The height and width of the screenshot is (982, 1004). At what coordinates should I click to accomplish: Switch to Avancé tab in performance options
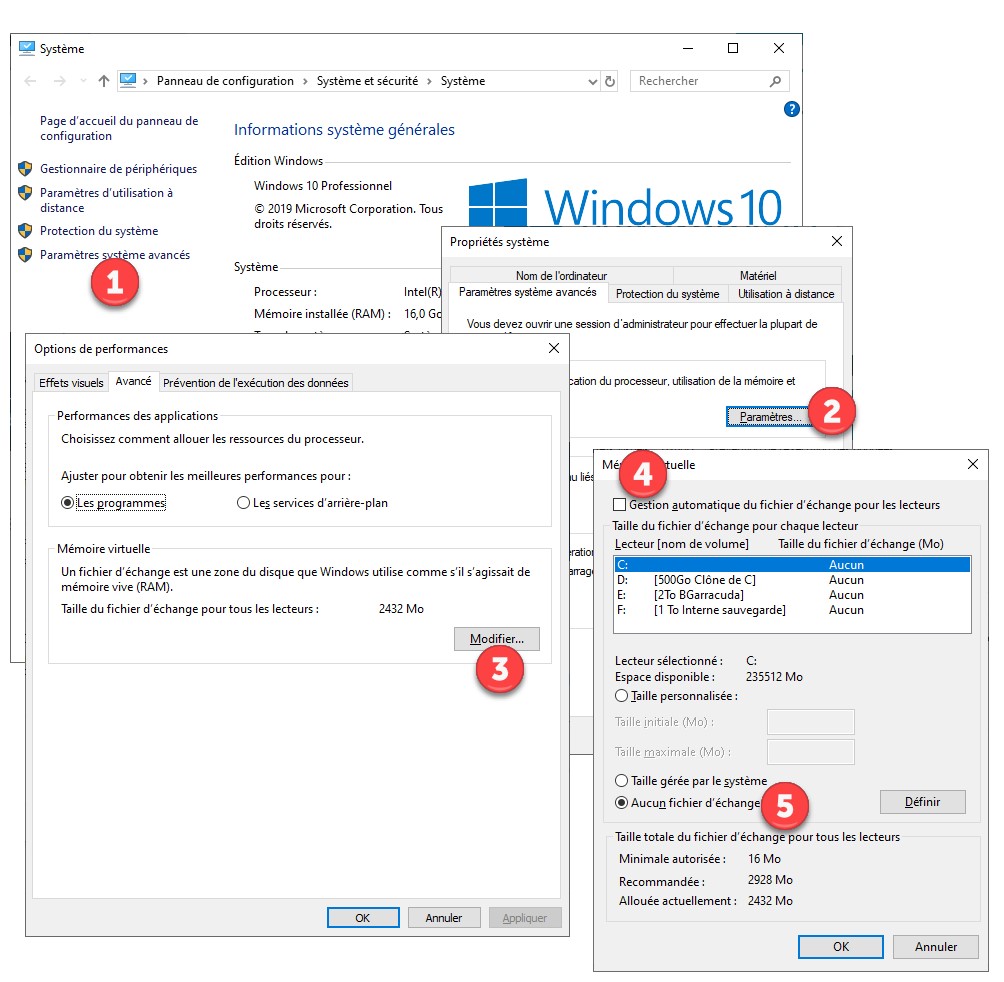[133, 382]
